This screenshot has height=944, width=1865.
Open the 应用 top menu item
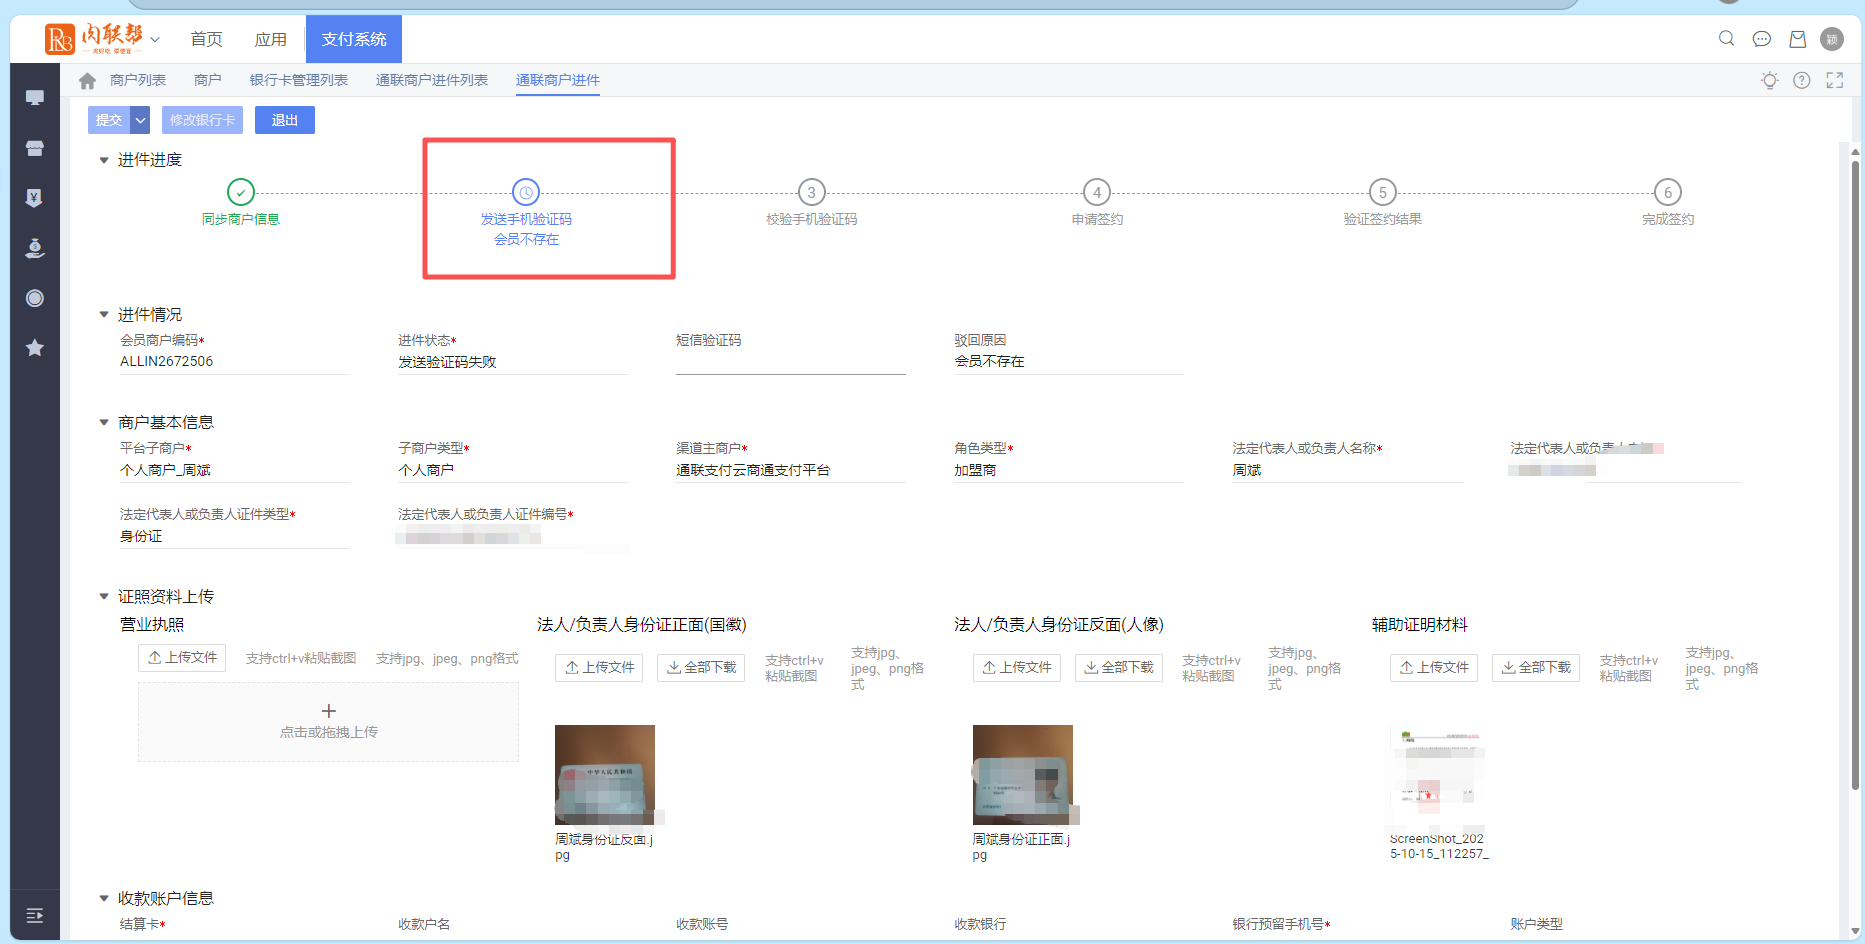click(270, 39)
